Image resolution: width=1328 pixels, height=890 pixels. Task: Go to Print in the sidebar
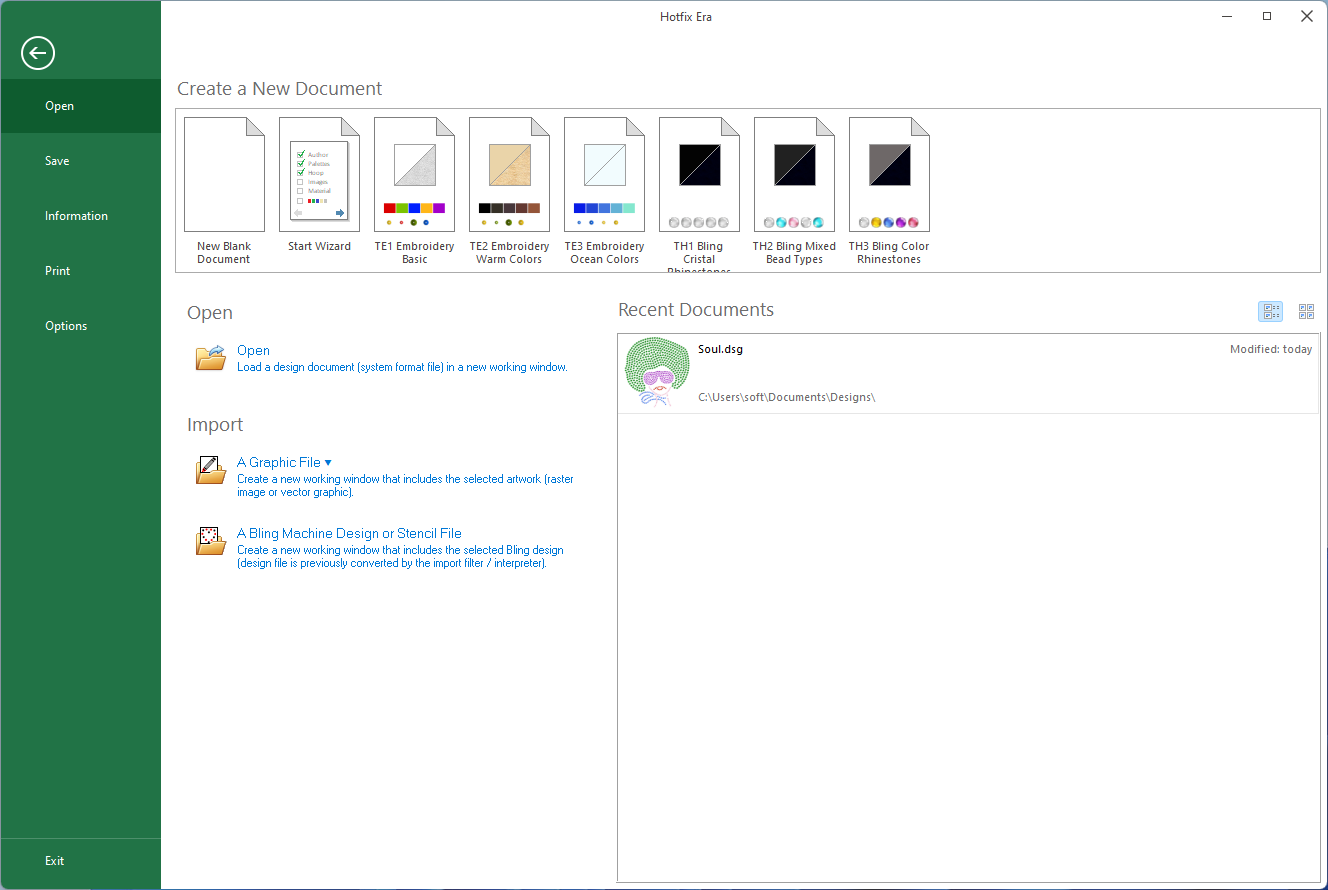point(80,271)
